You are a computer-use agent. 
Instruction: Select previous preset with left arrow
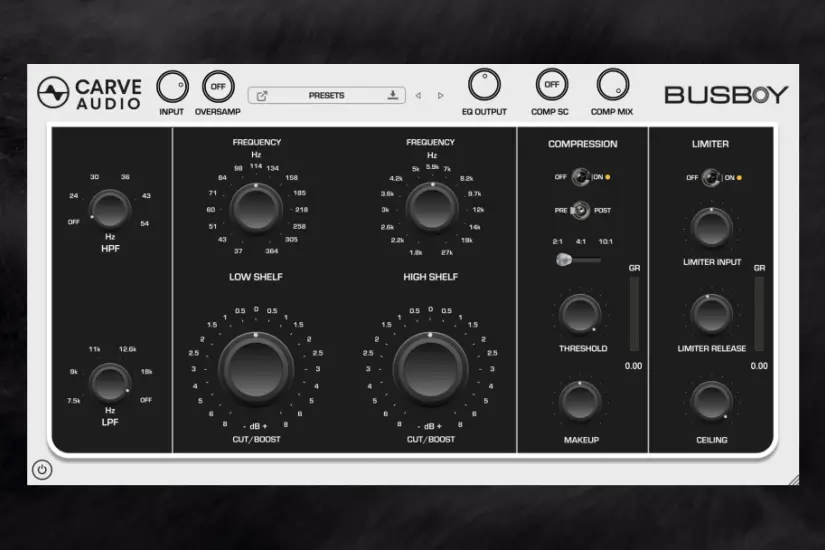click(418, 96)
